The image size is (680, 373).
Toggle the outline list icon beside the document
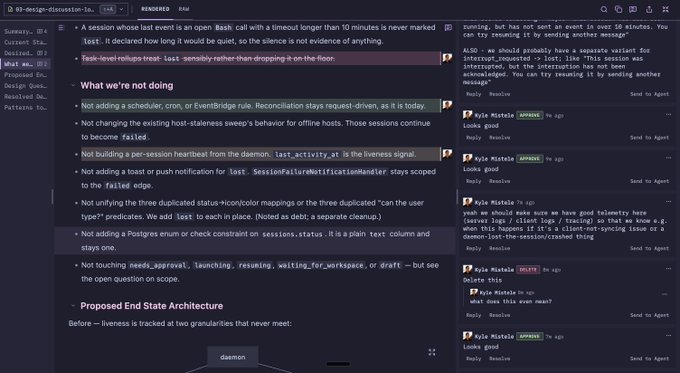tap(61, 28)
